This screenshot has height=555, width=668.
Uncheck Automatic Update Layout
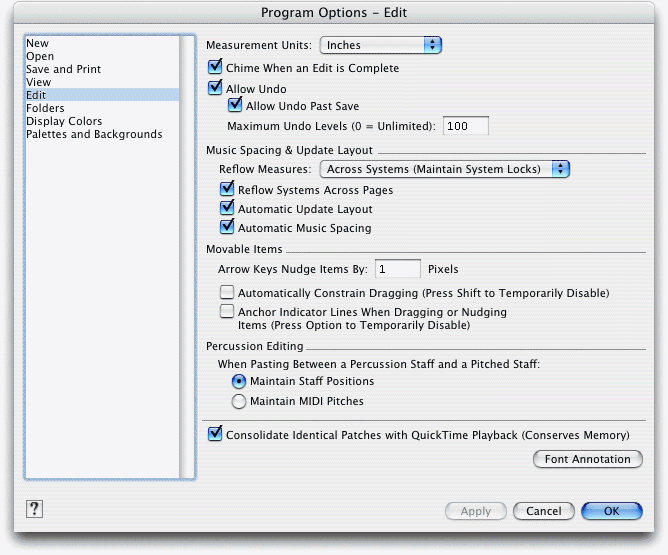(x=227, y=208)
